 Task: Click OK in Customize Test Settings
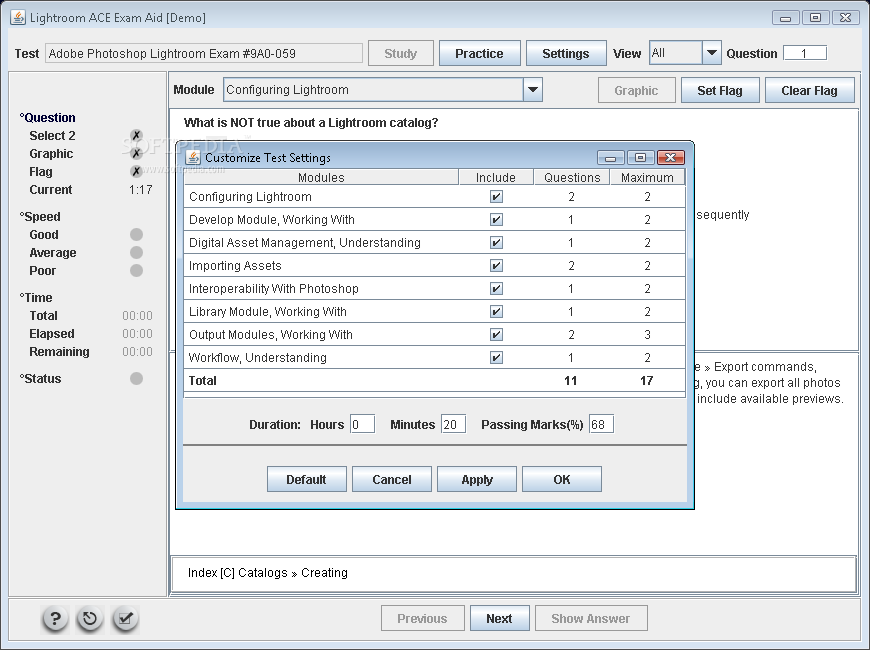coord(562,479)
